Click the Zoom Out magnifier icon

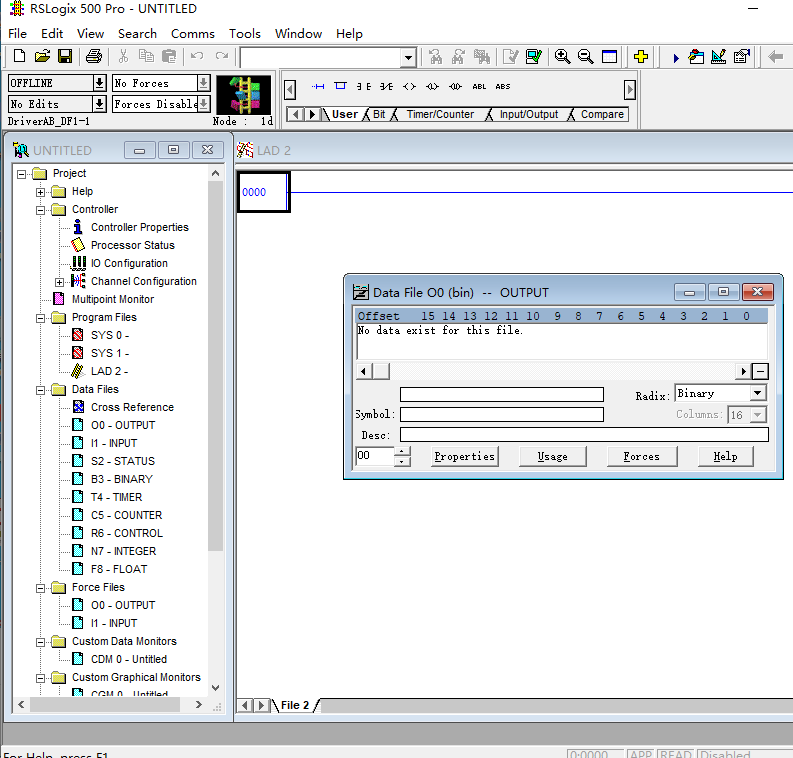tap(585, 57)
